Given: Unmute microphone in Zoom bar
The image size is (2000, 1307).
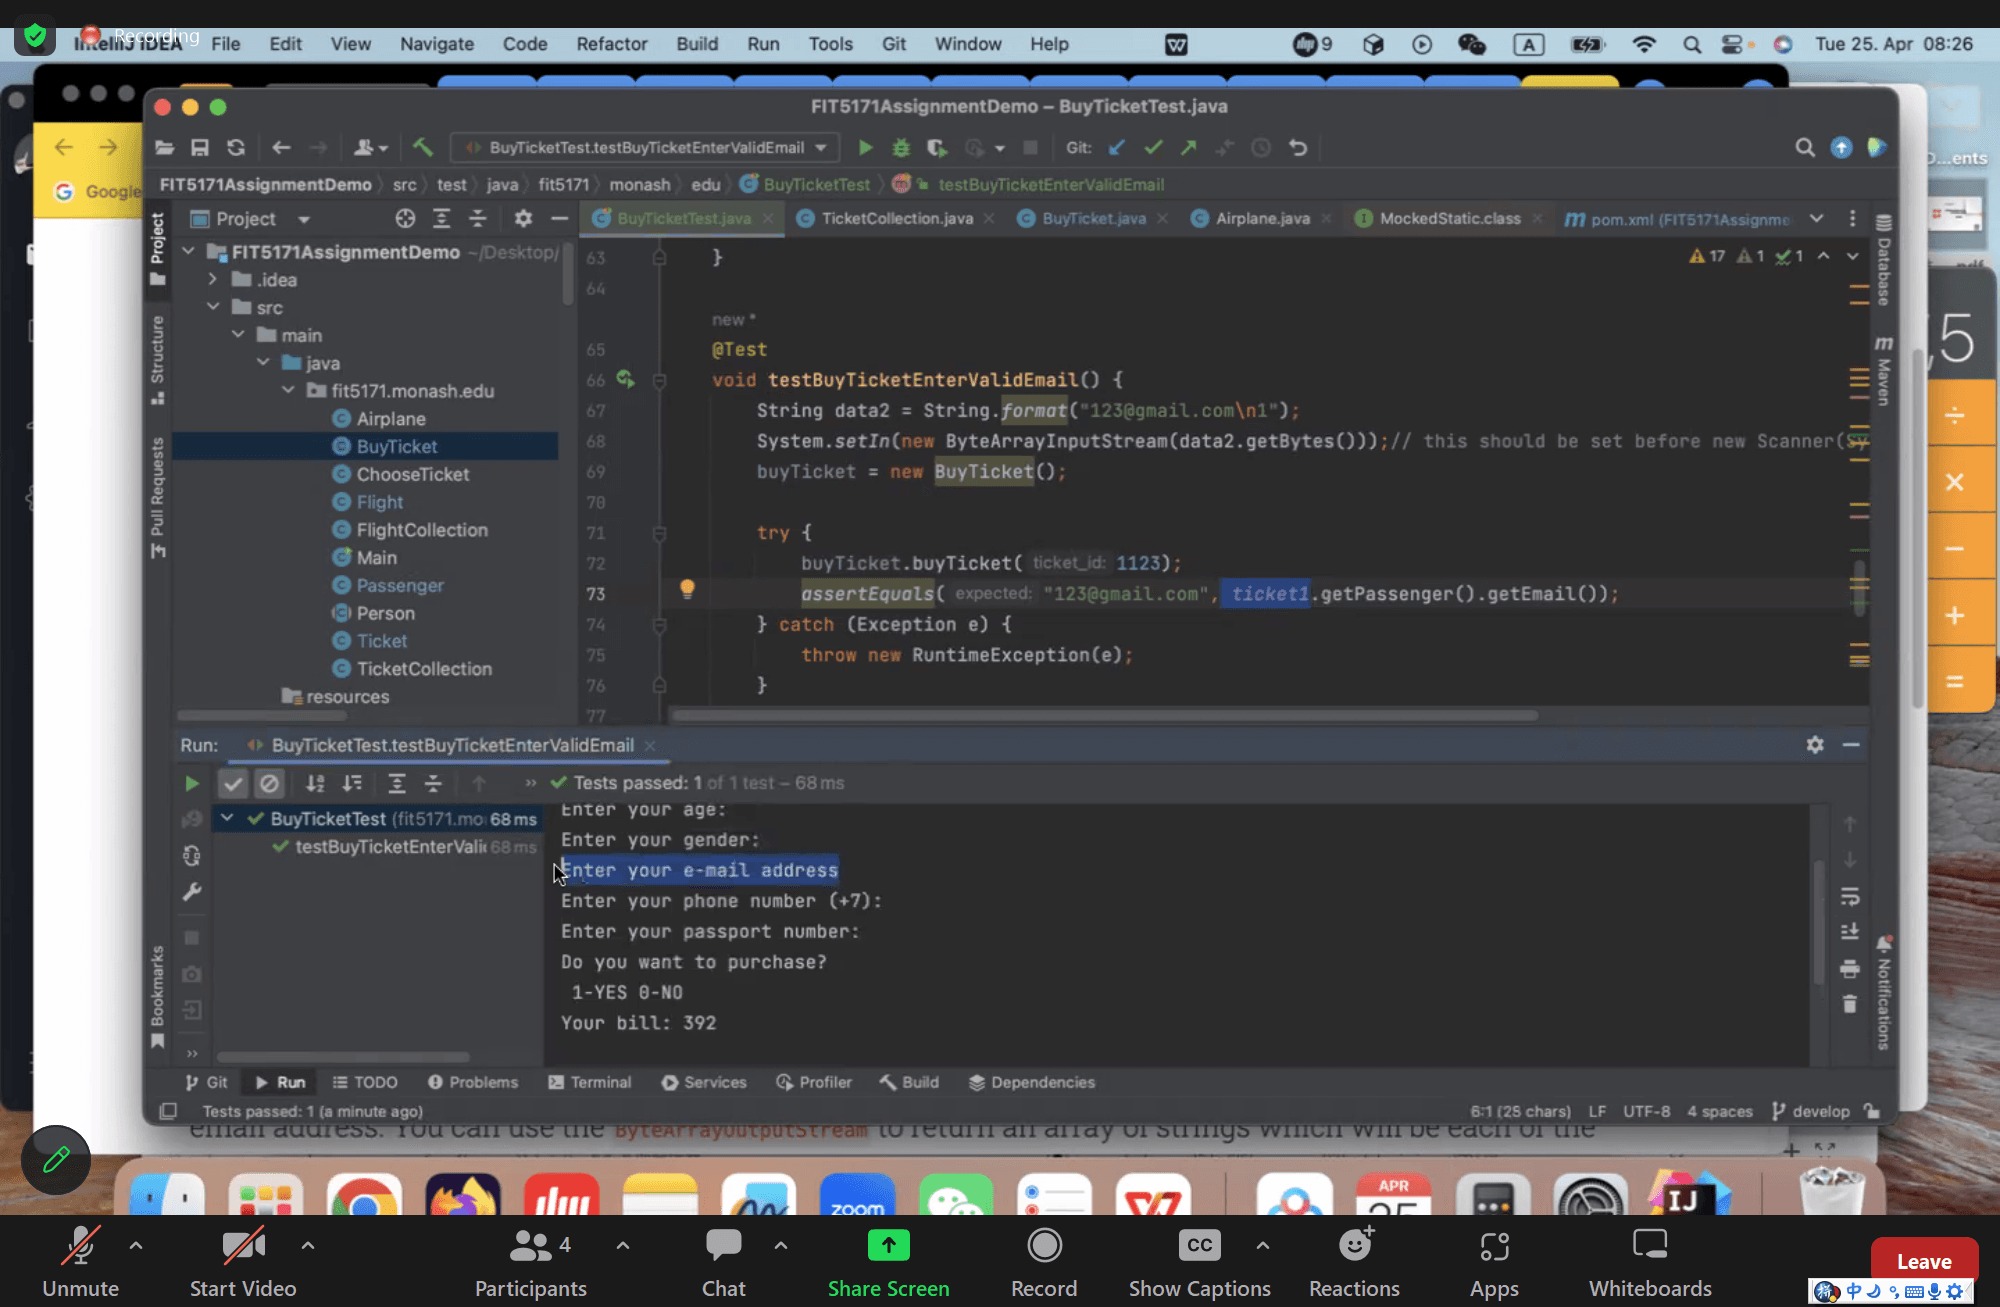Looking at the screenshot, I should point(80,1262).
